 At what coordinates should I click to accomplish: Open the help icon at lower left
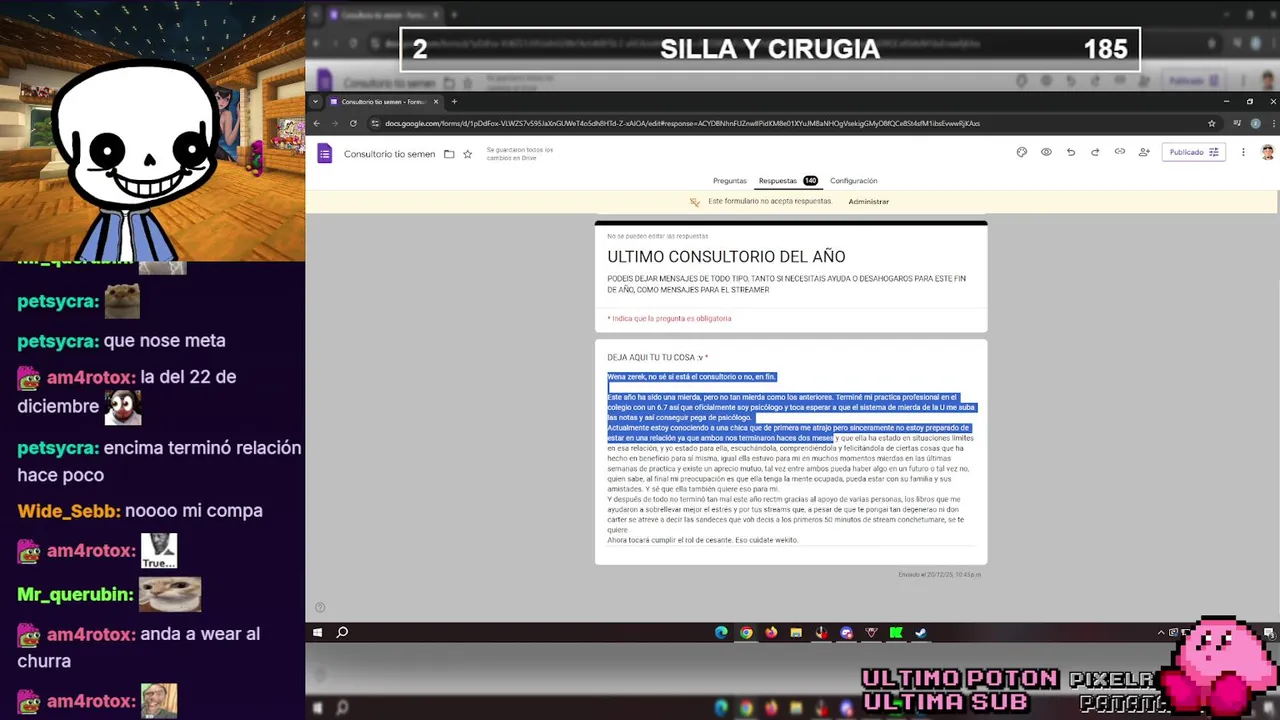[x=320, y=607]
